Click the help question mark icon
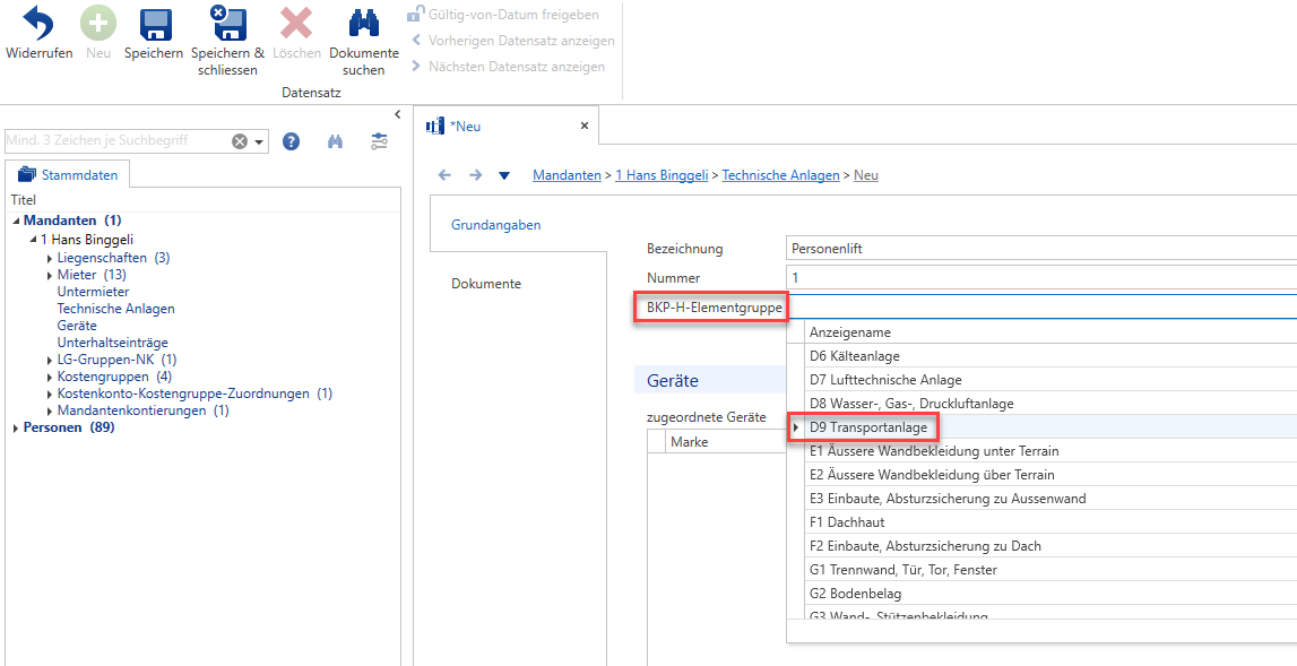 (x=291, y=141)
